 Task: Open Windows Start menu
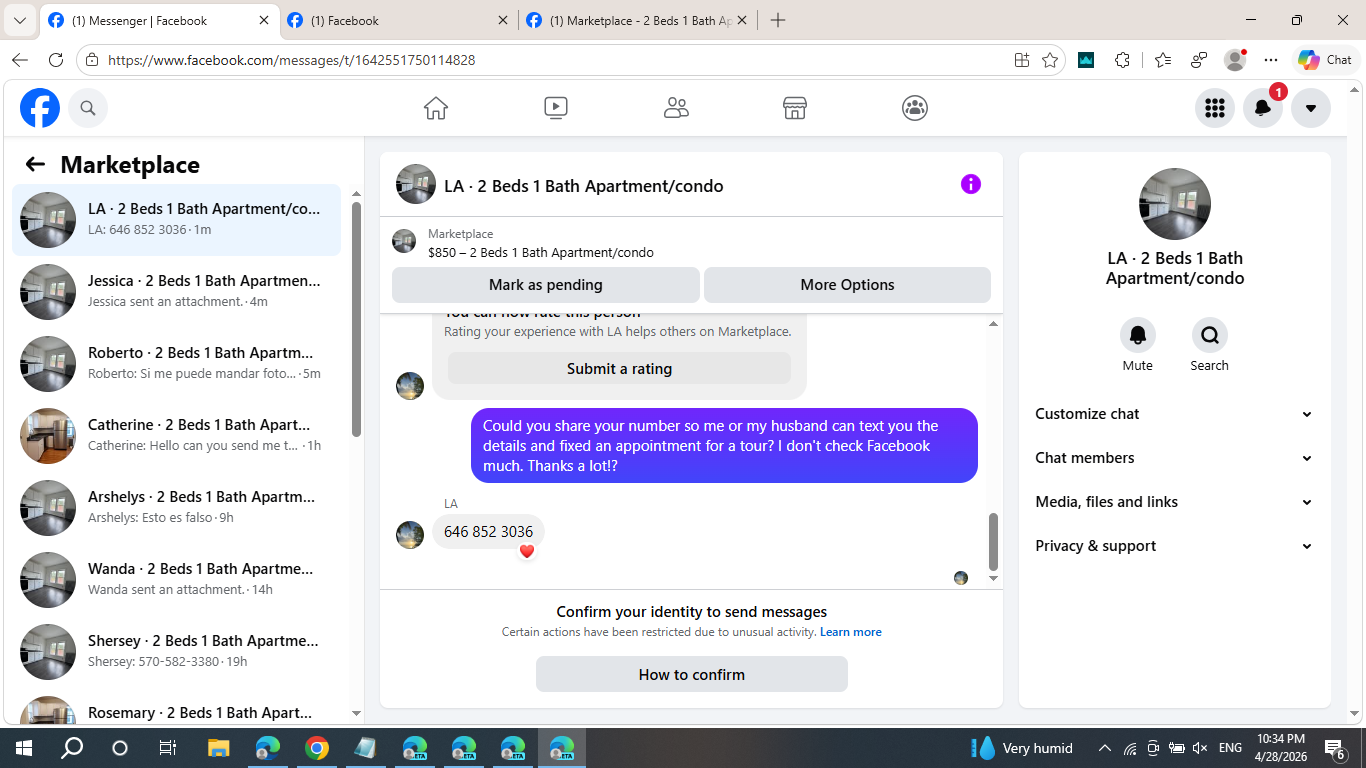[24, 748]
